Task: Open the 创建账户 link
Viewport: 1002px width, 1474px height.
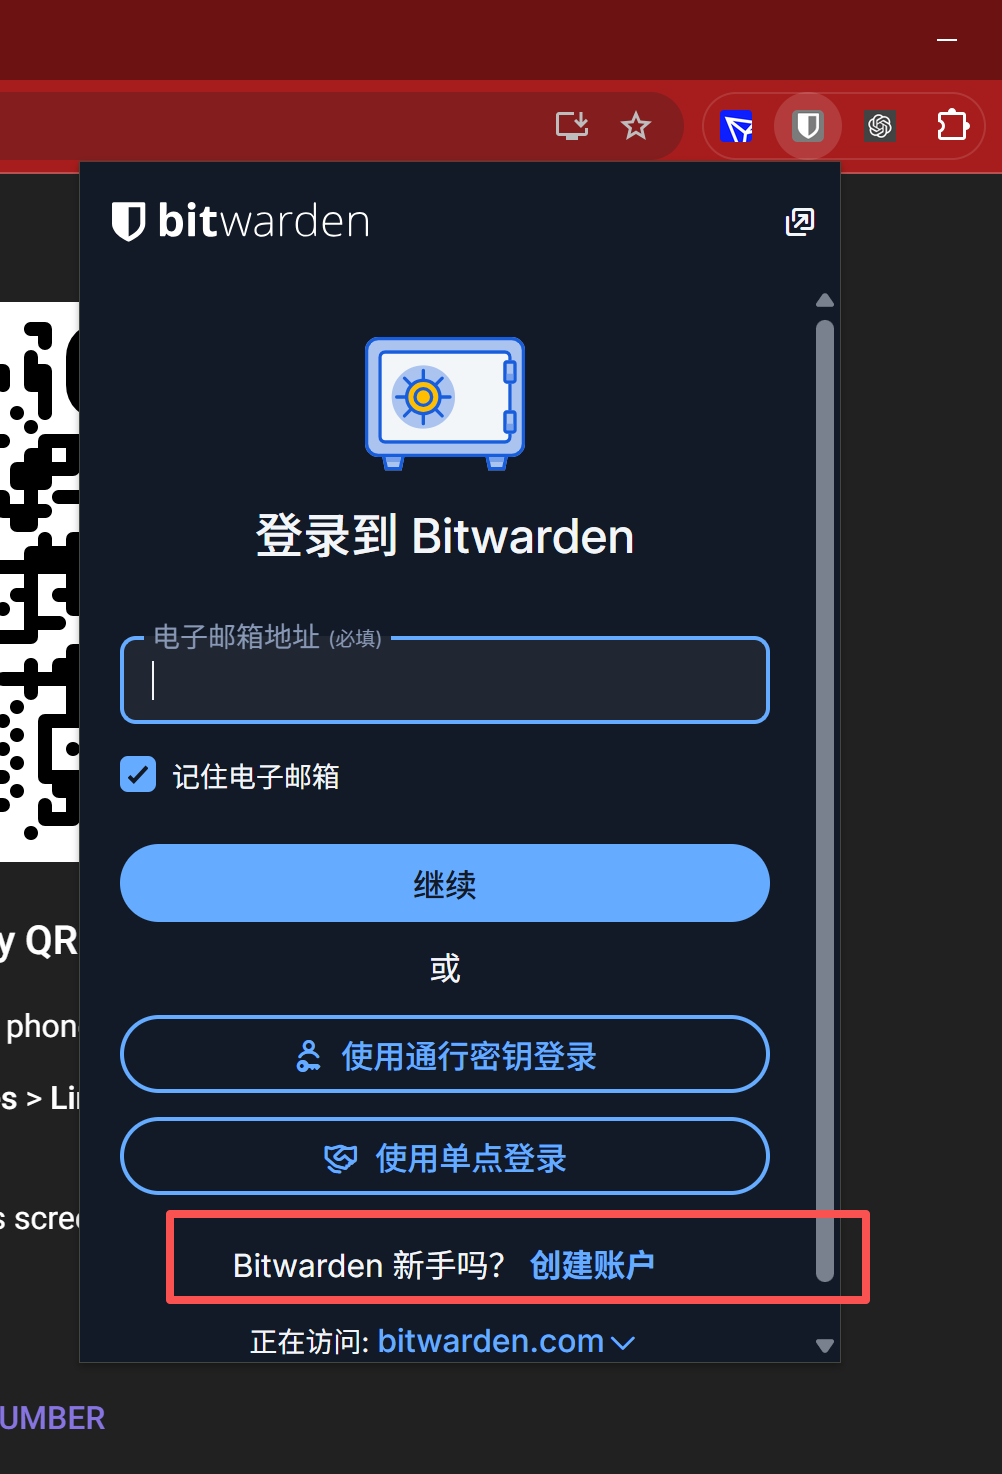Action: click(x=592, y=1265)
